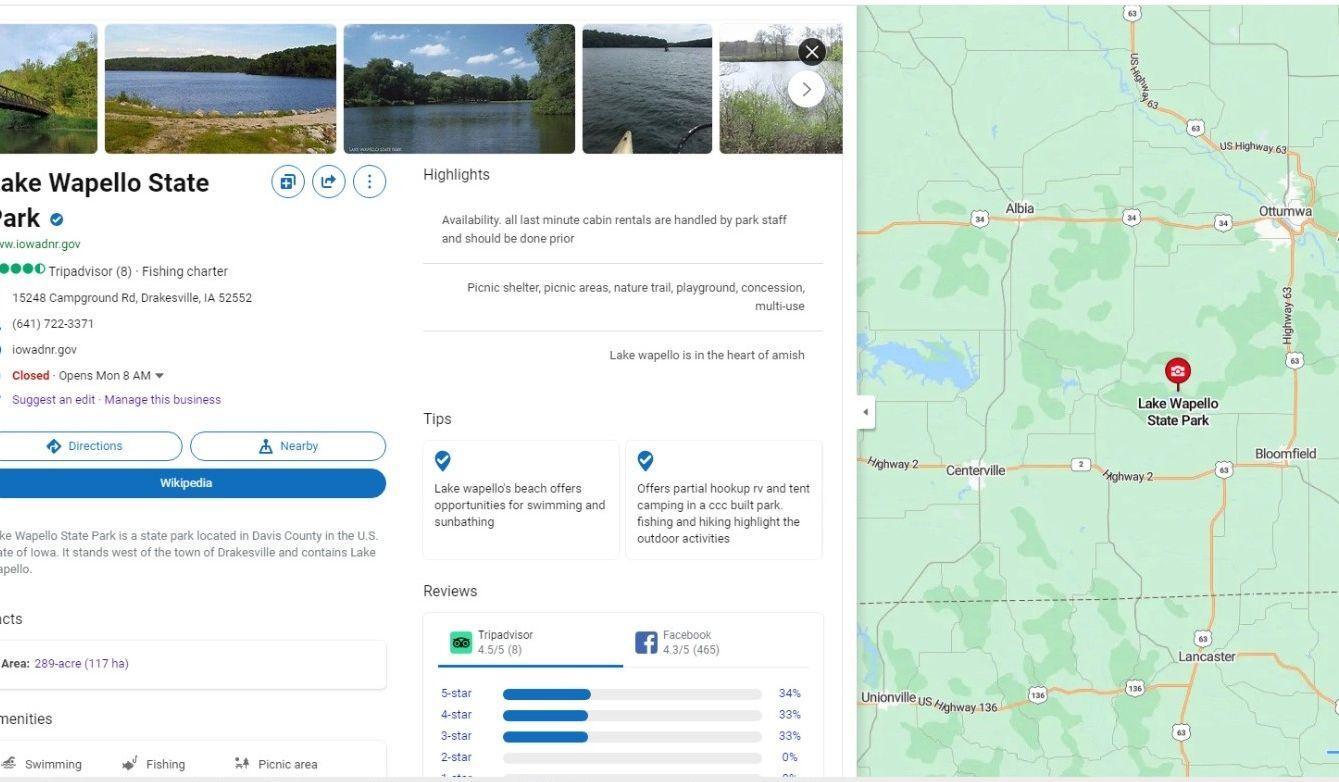Click the picnic shelter highlight text
The height and width of the screenshot is (782, 1339).
pos(636,297)
